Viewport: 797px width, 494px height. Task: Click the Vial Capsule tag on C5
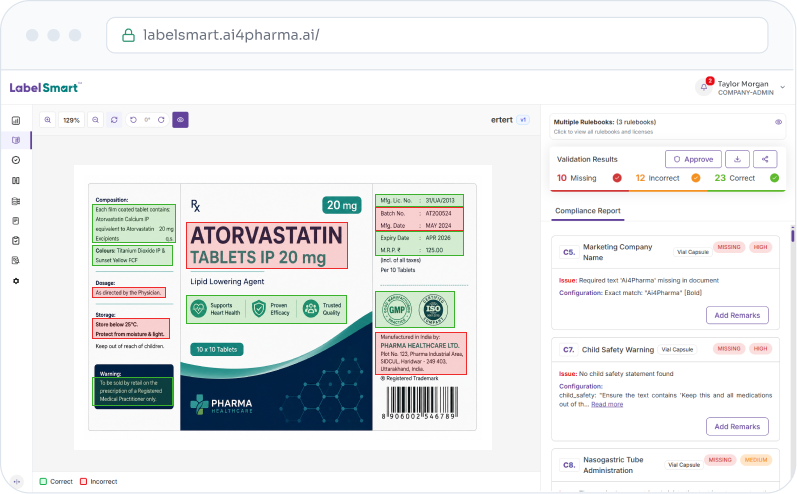[693, 252]
